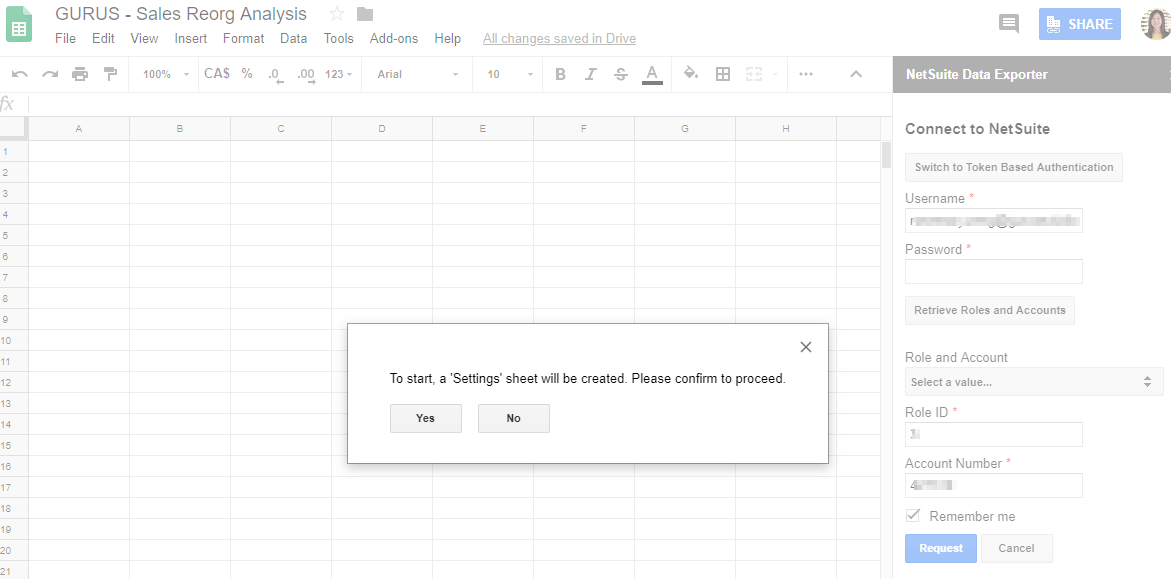Apply bold formatting
This screenshot has width=1171, height=579.
560,73
